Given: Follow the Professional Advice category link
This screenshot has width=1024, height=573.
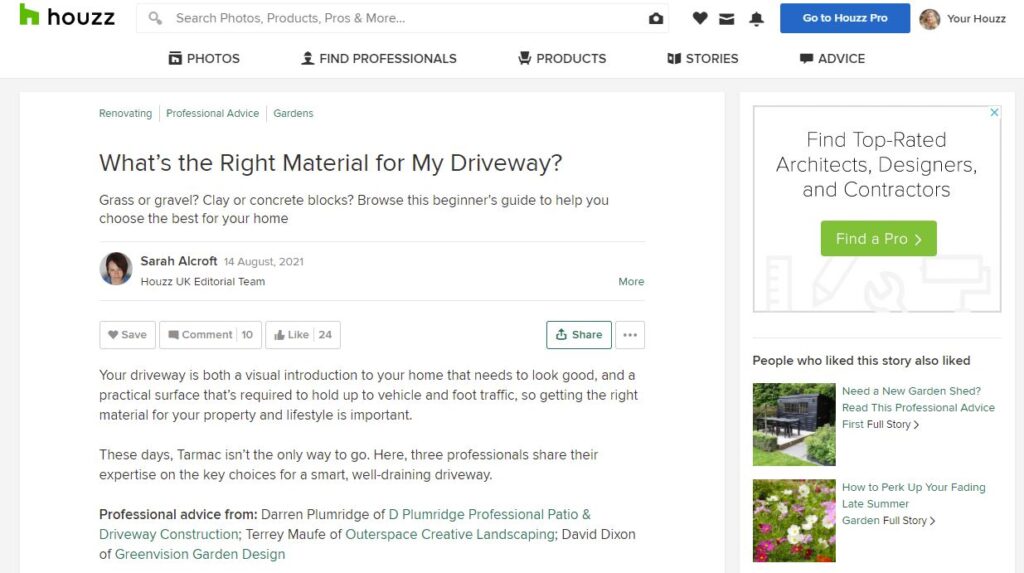Looking at the screenshot, I should coord(212,113).
